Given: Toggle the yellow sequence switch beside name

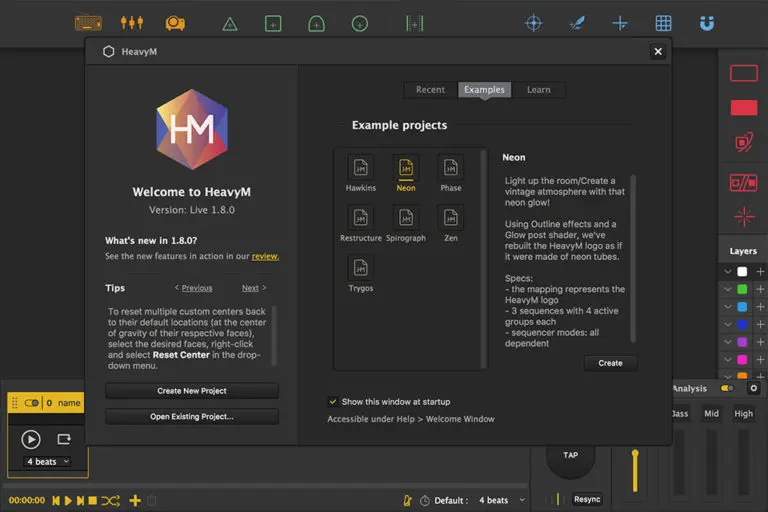Looking at the screenshot, I should 32,403.
